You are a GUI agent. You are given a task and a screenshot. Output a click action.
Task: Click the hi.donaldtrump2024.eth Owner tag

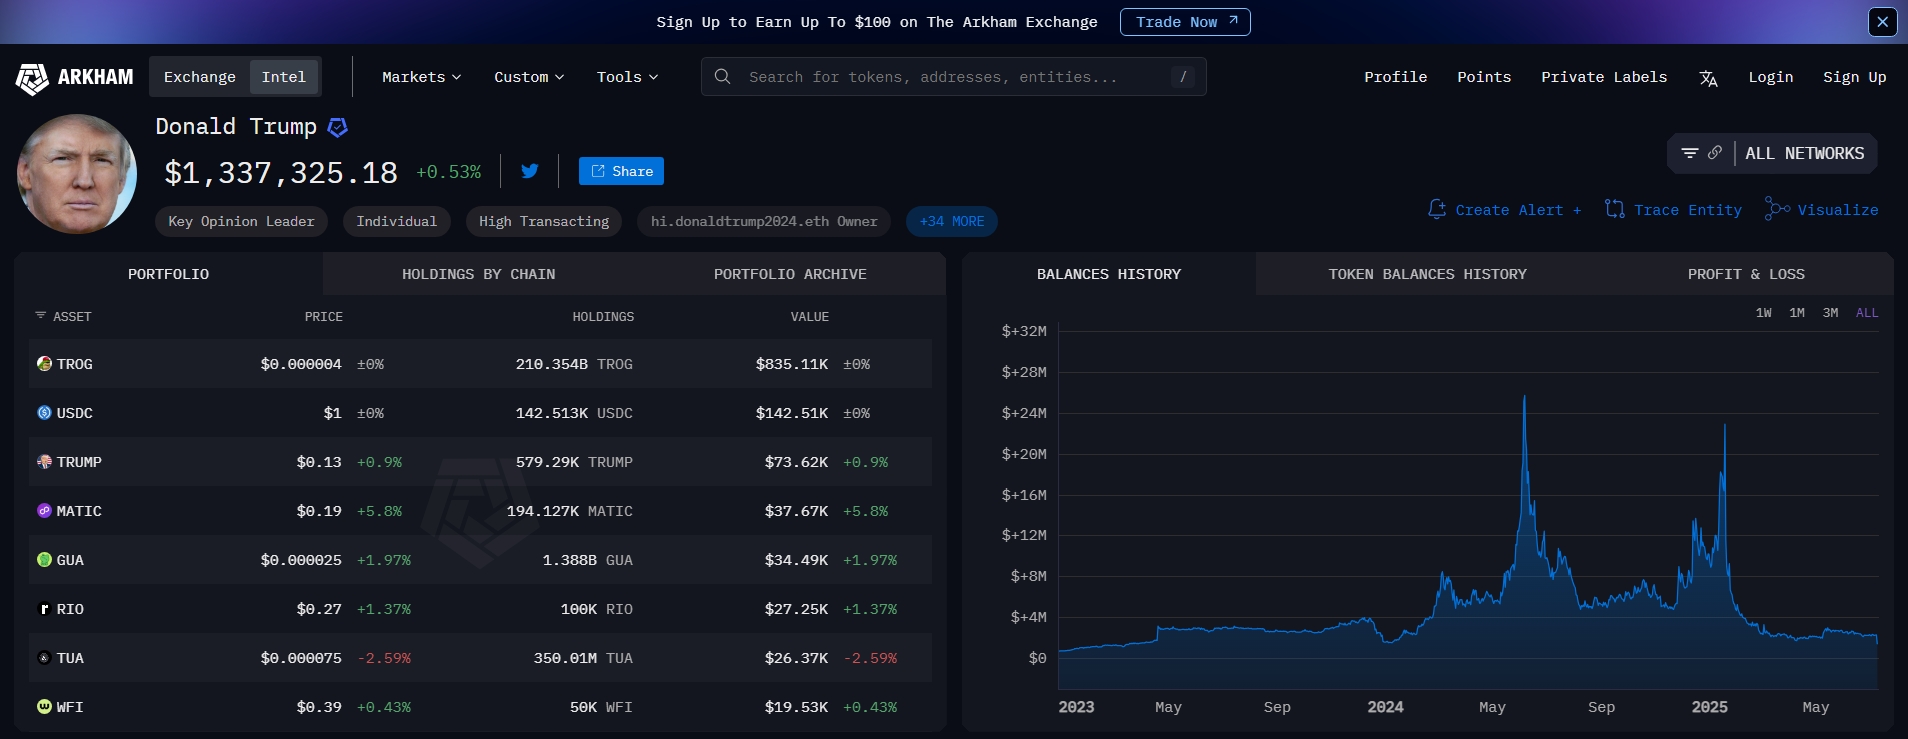[764, 222]
